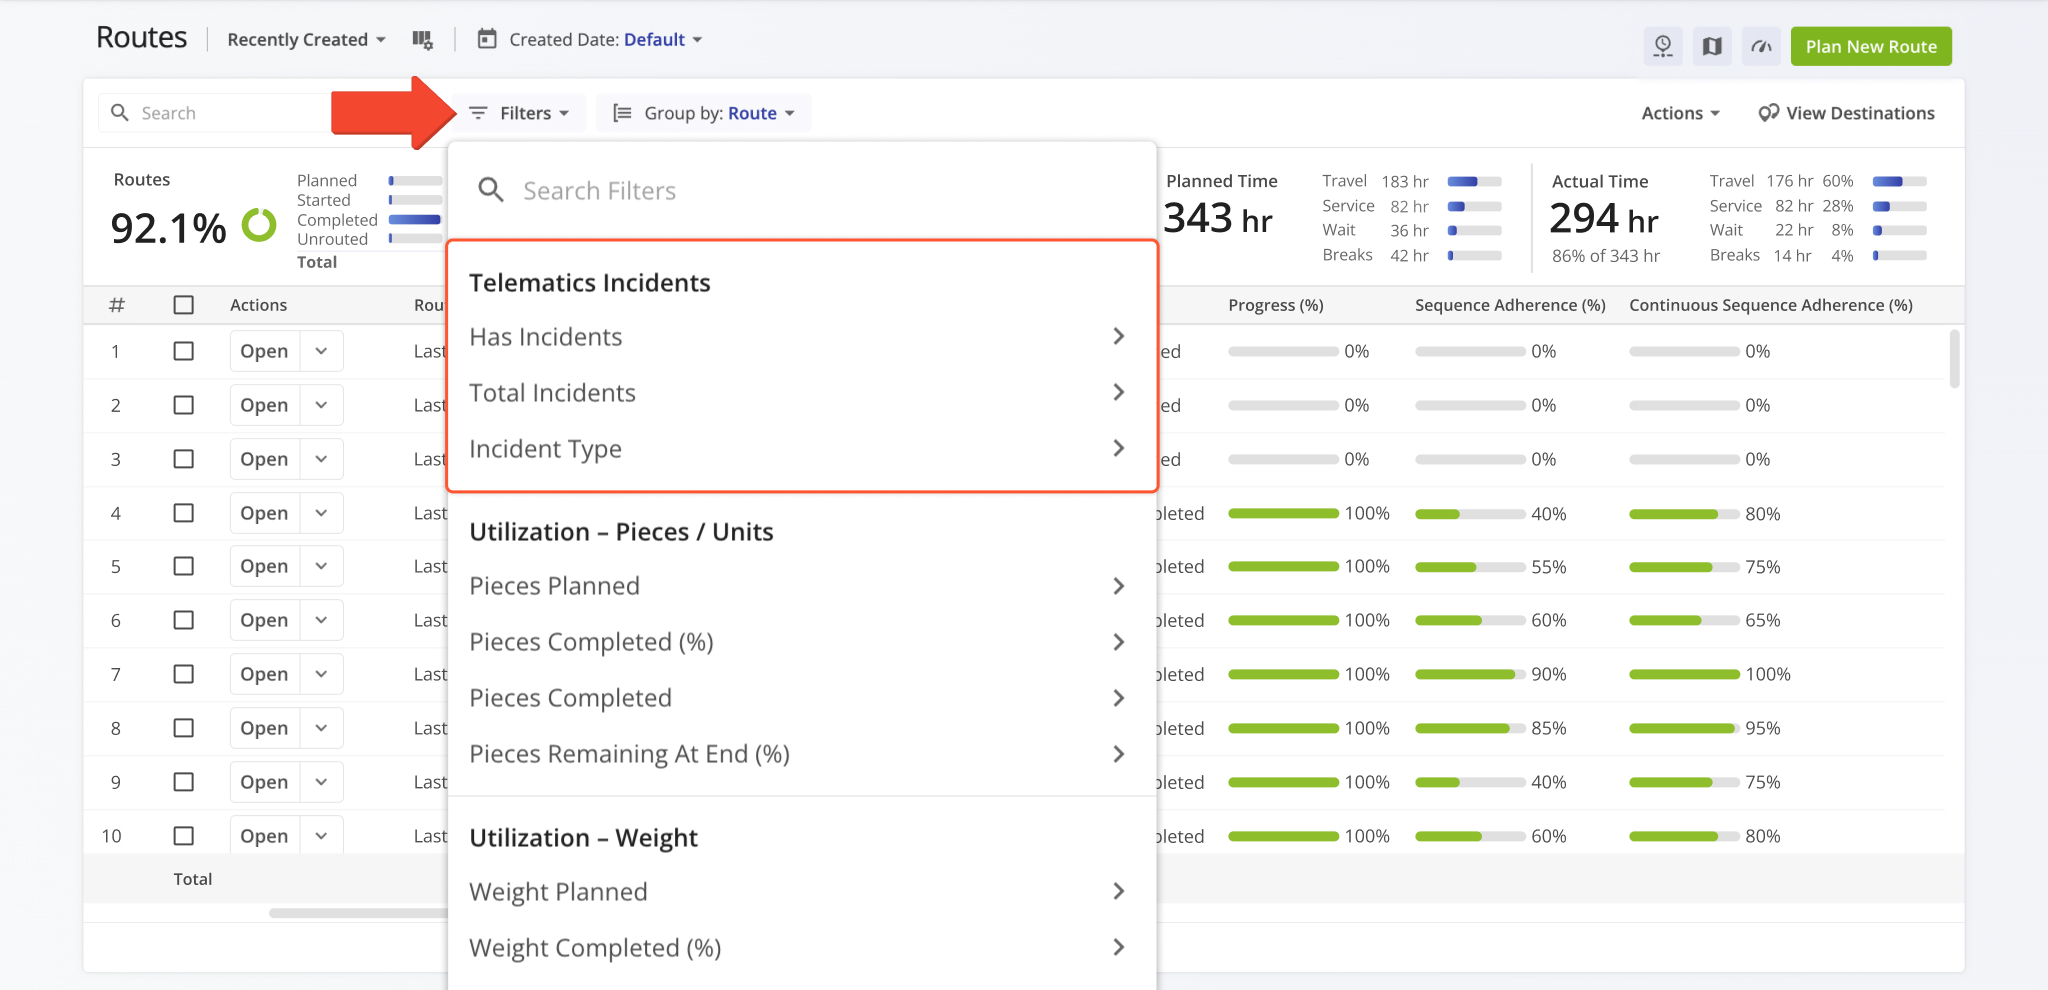Click the calendar icon next to Created Date

487,39
